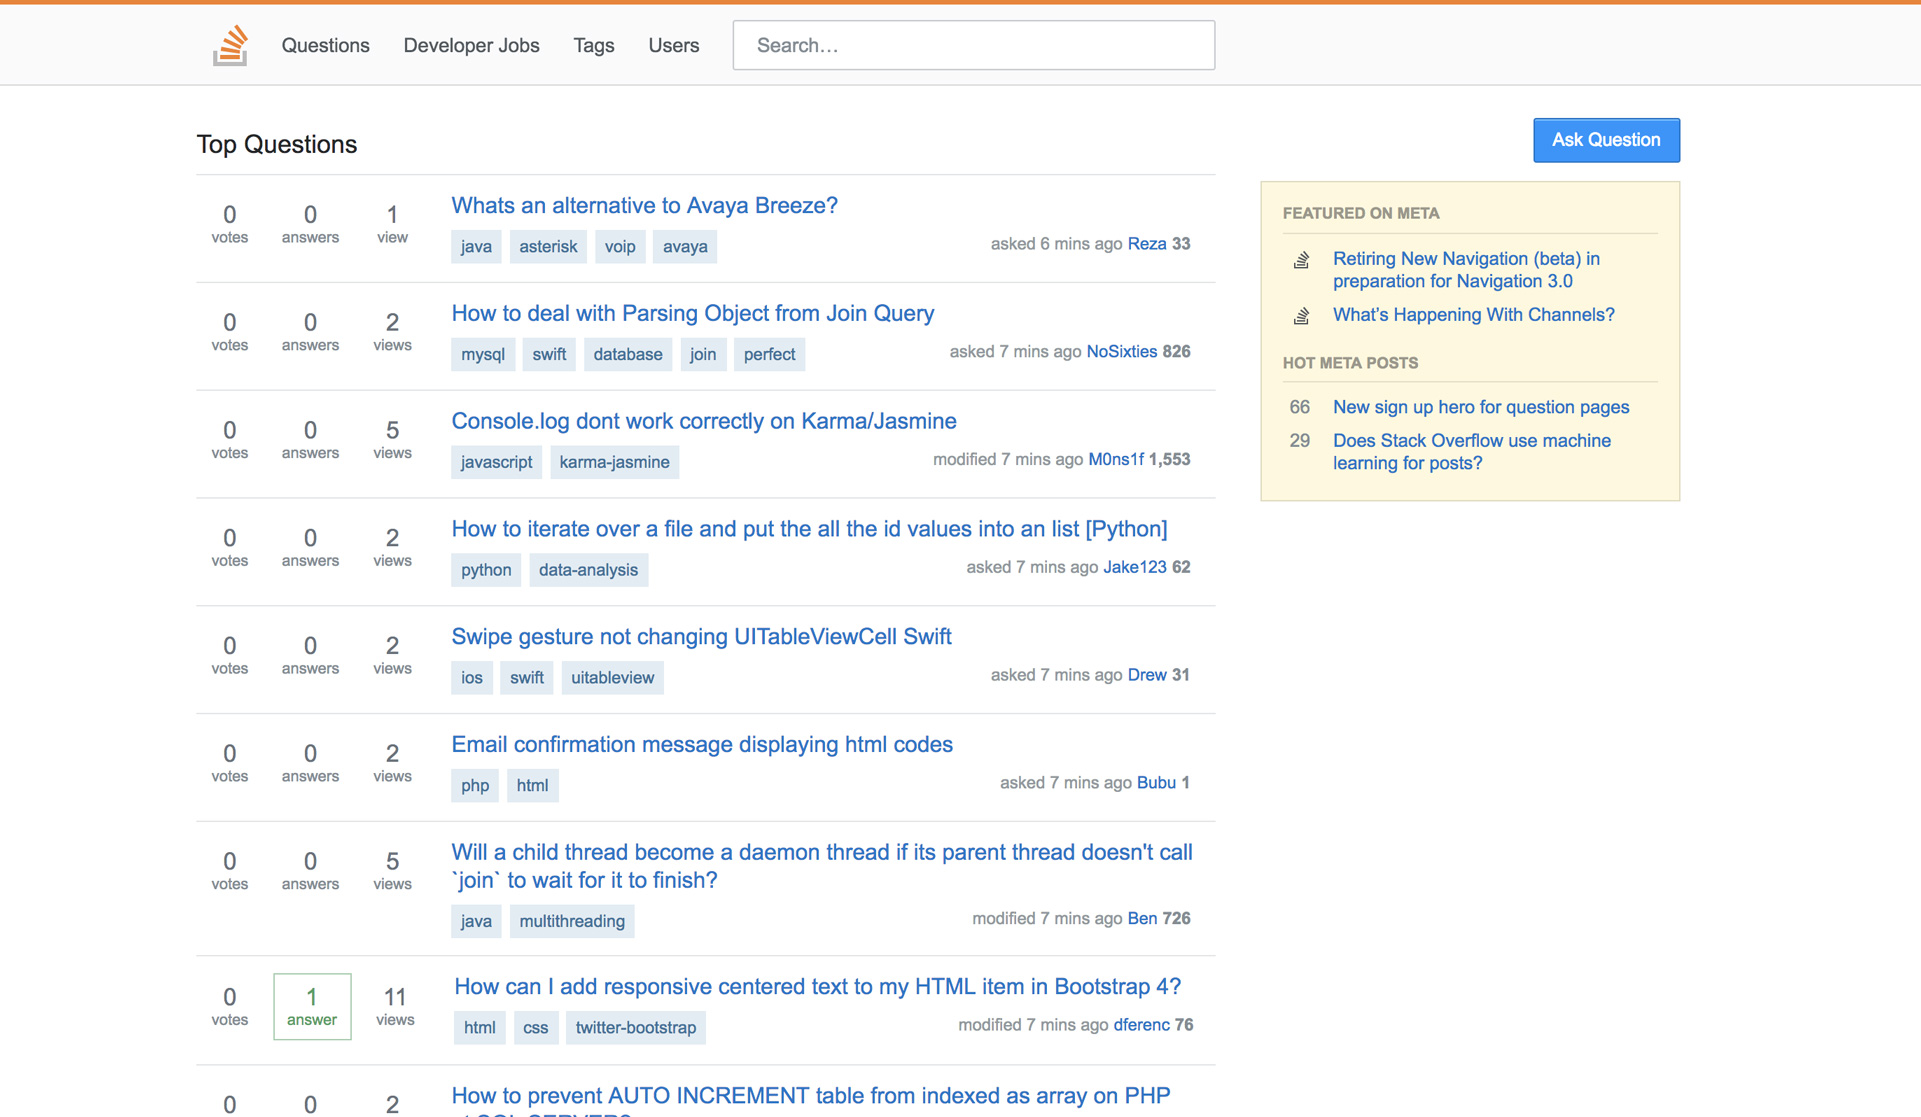Select the karma-jasmine tag
Image resolution: width=1921 pixels, height=1117 pixels.
pyautogui.click(x=614, y=462)
